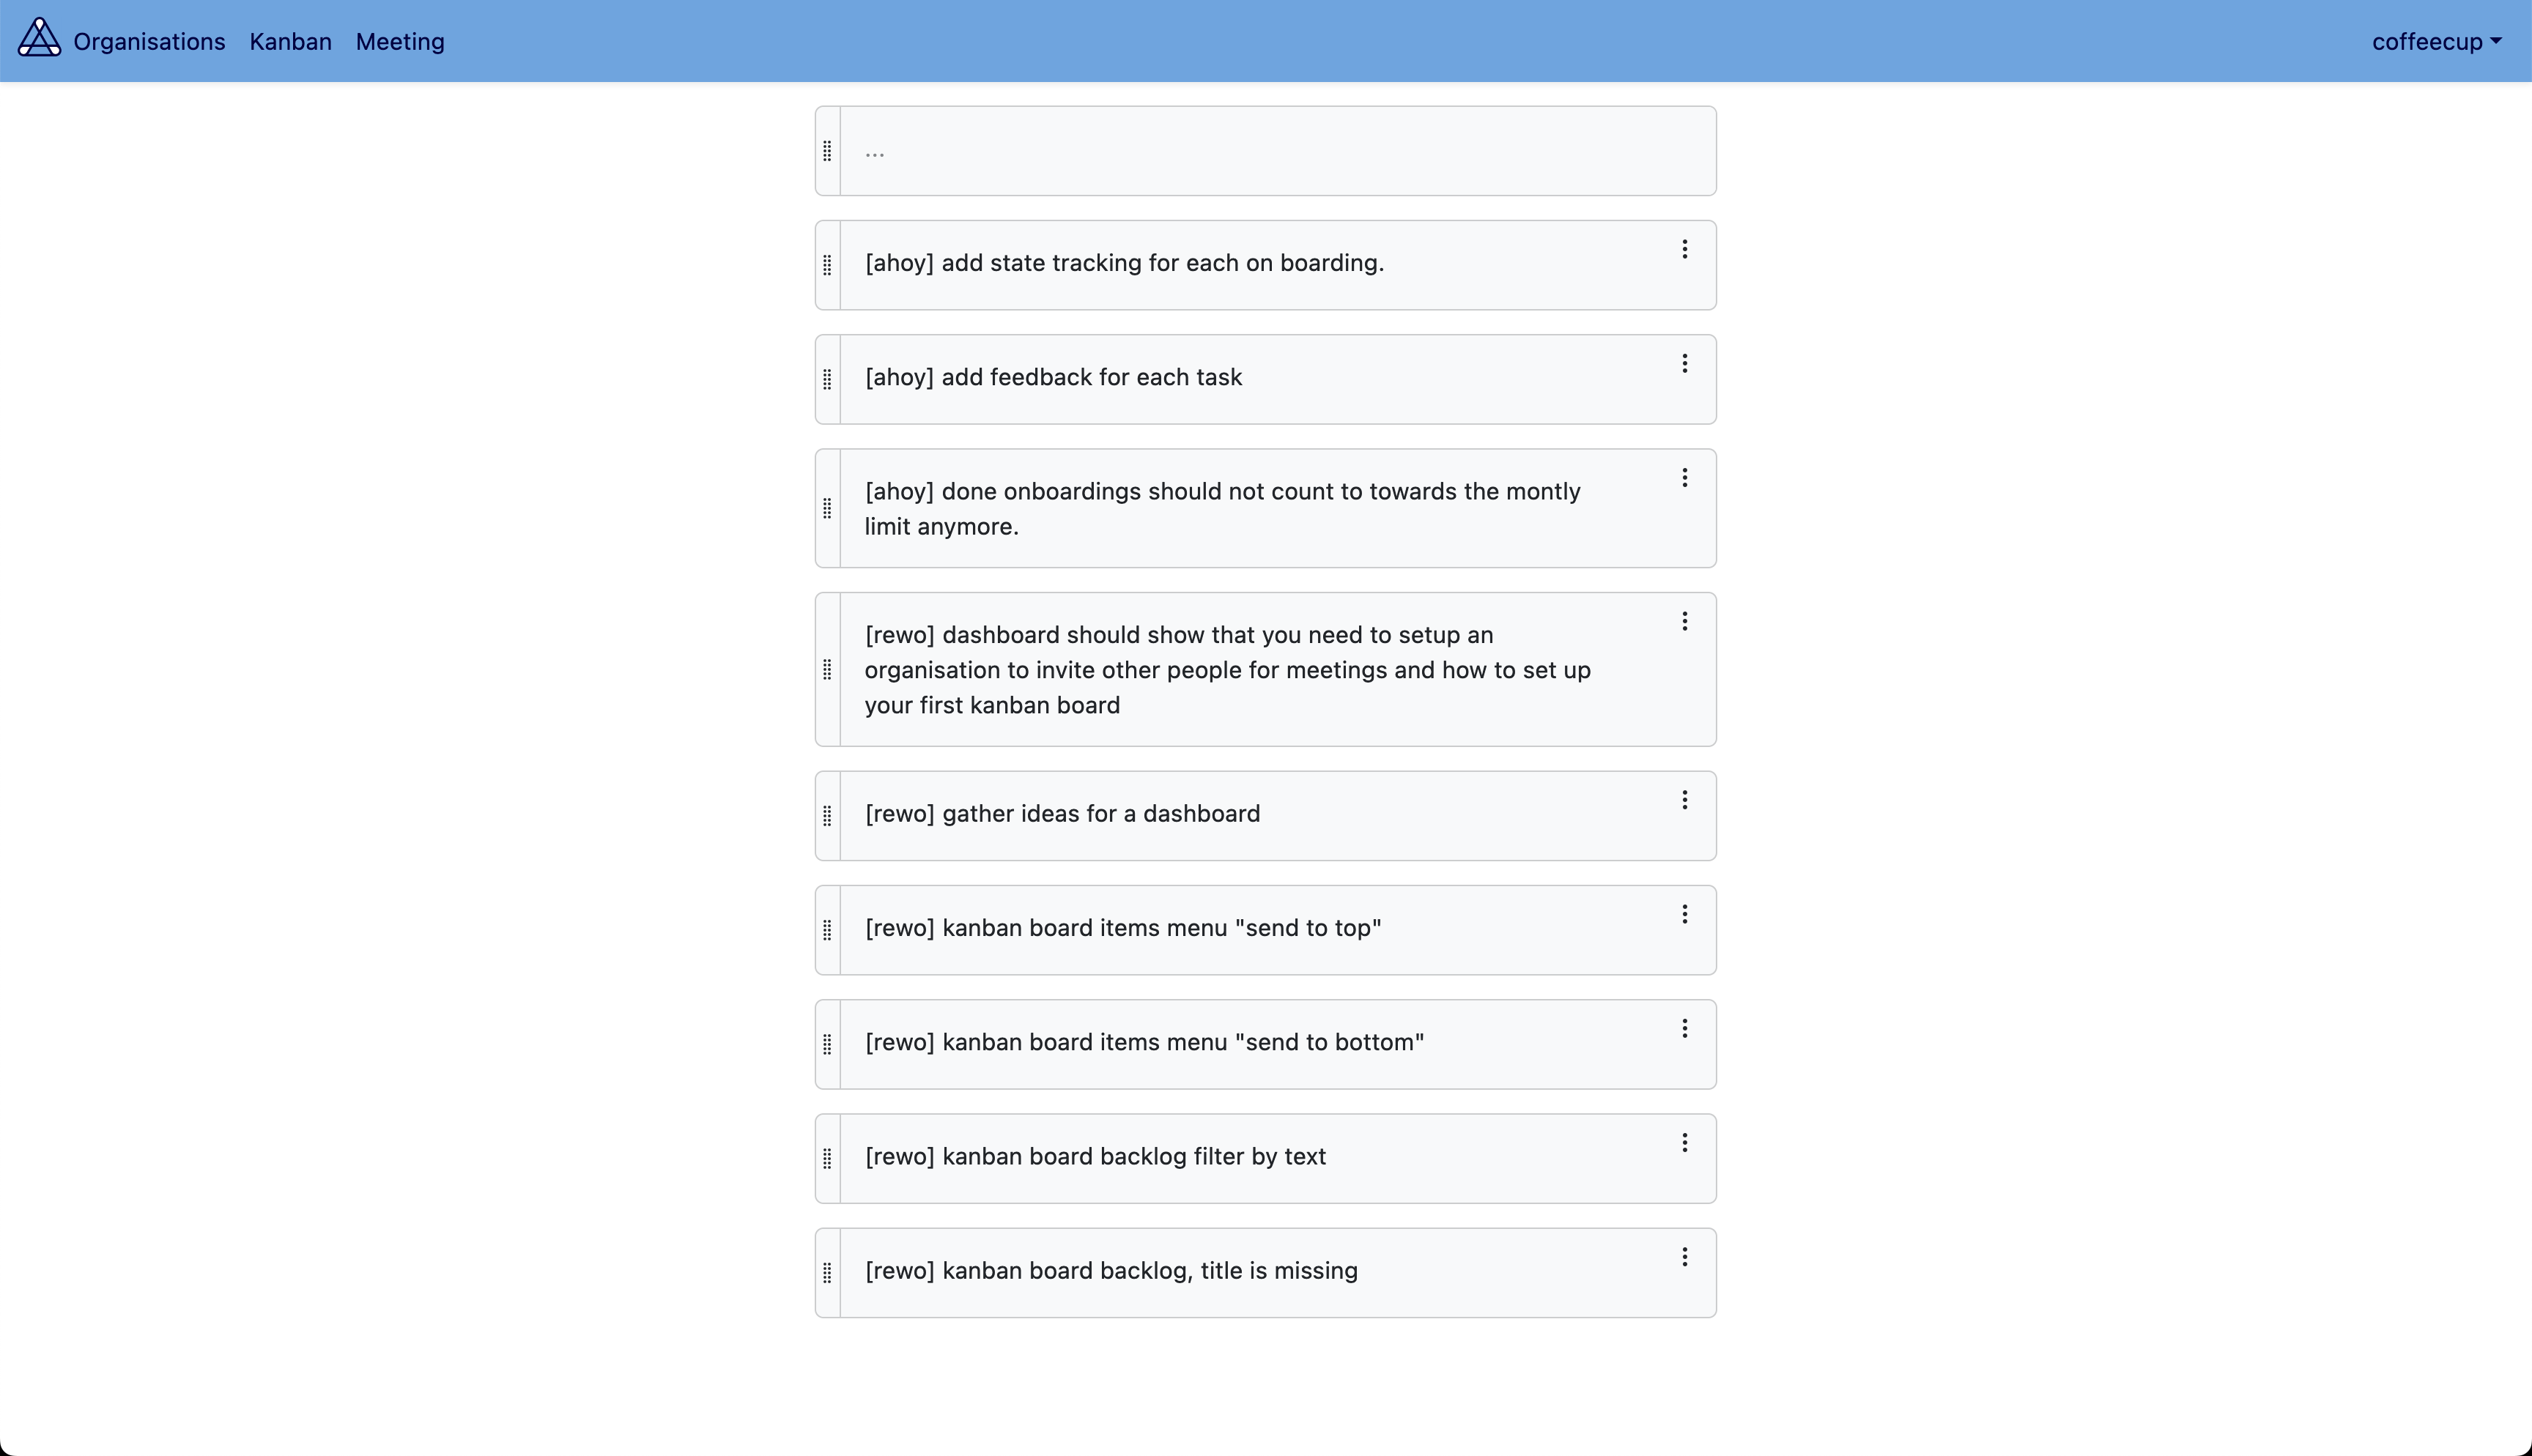Screen dimensions: 2532x1456
Task: Click drag handle of "backlog filter by text" item
Action: point(827,1158)
